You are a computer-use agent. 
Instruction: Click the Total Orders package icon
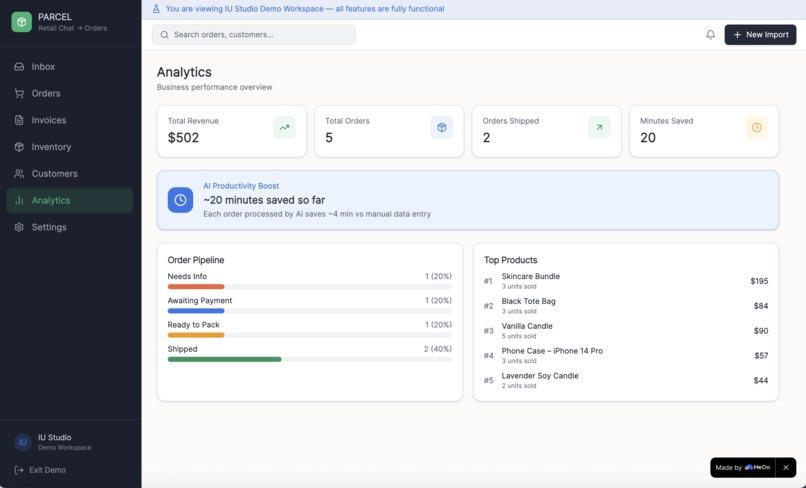coord(442,128)
